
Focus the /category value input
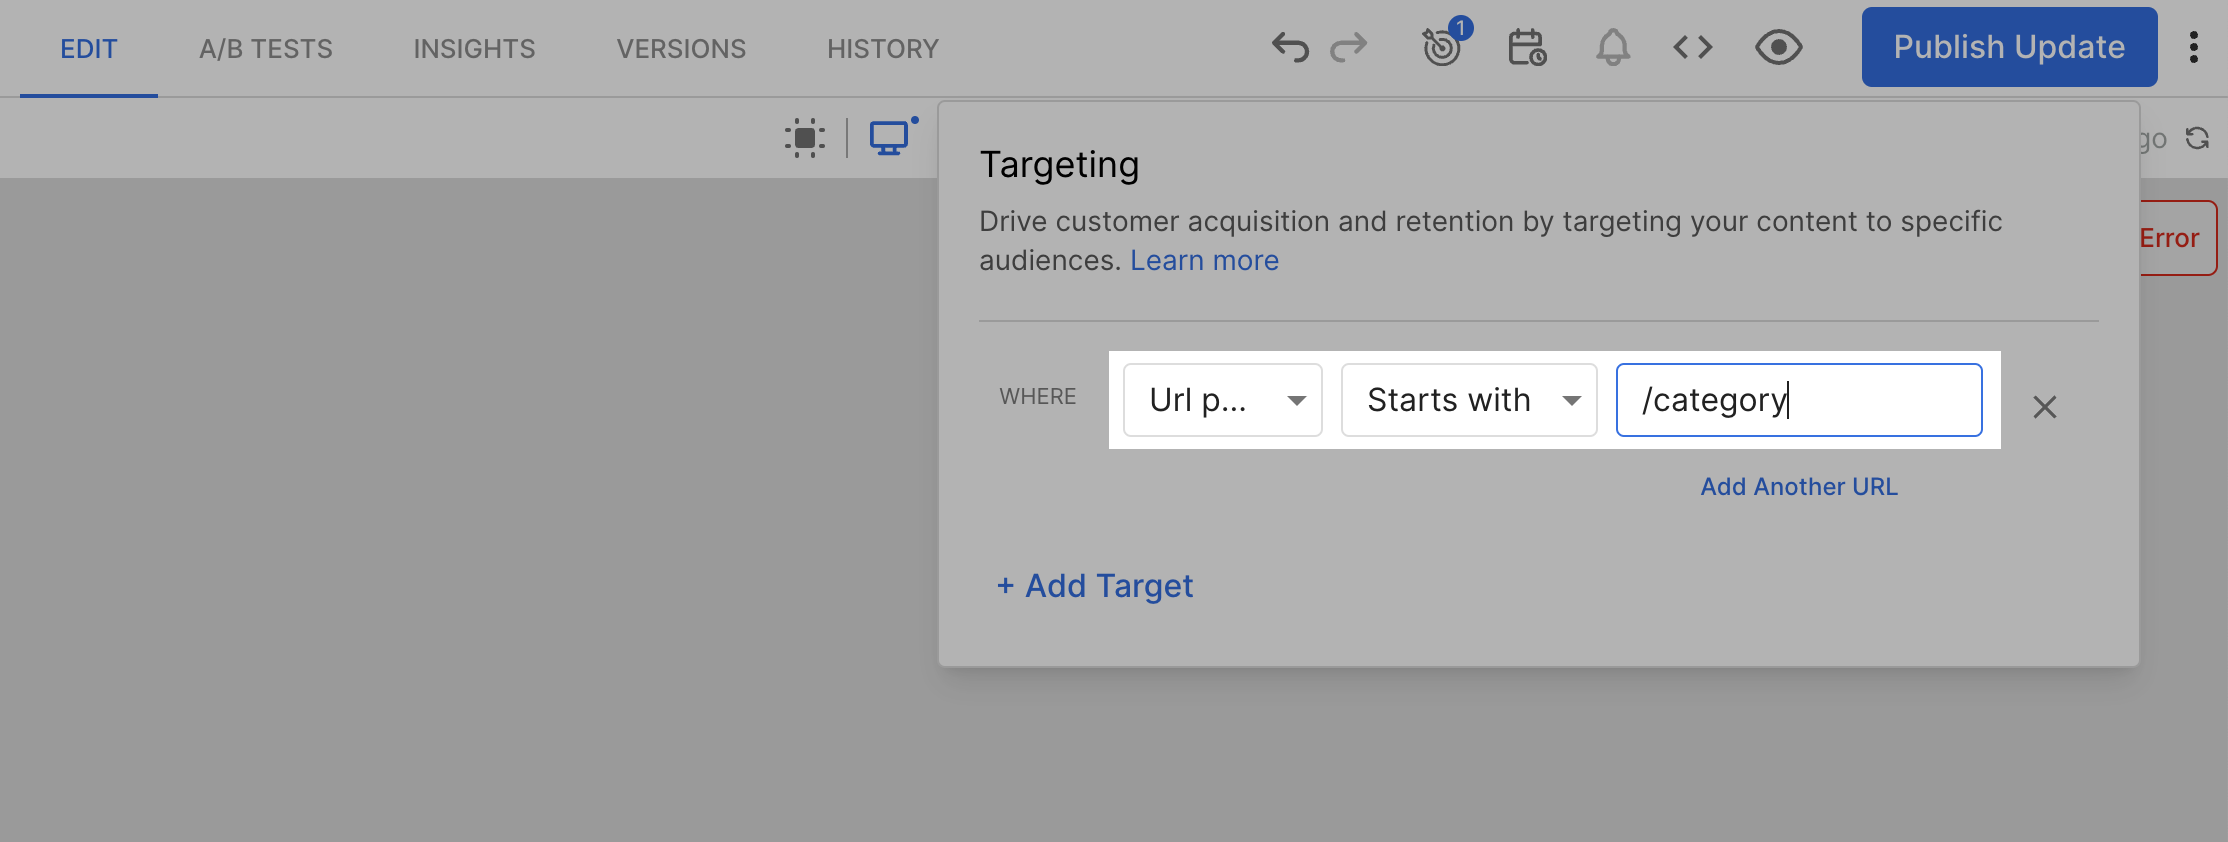(x=1799, y=400)
